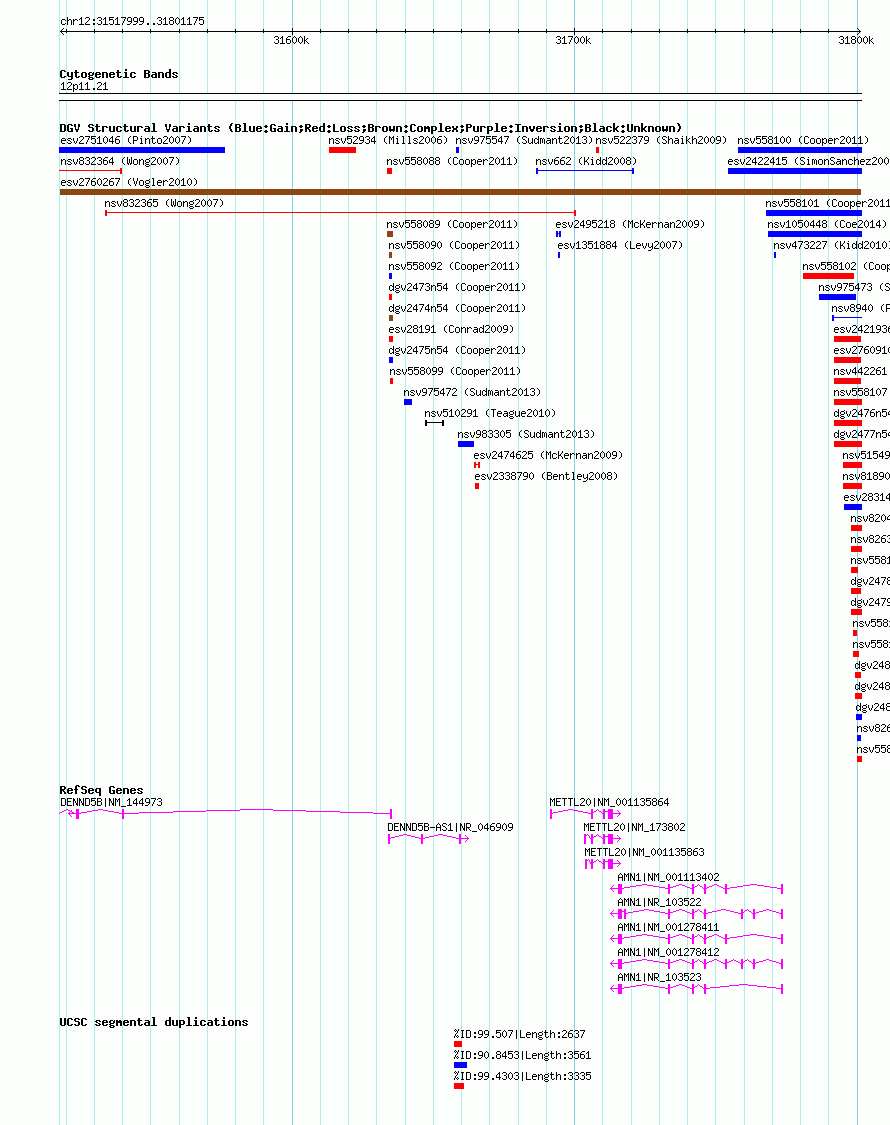The height and width of the screenshot is (1125, 890).
Task: Select the nsv558102 loss variant label
Action: point(846,266)
